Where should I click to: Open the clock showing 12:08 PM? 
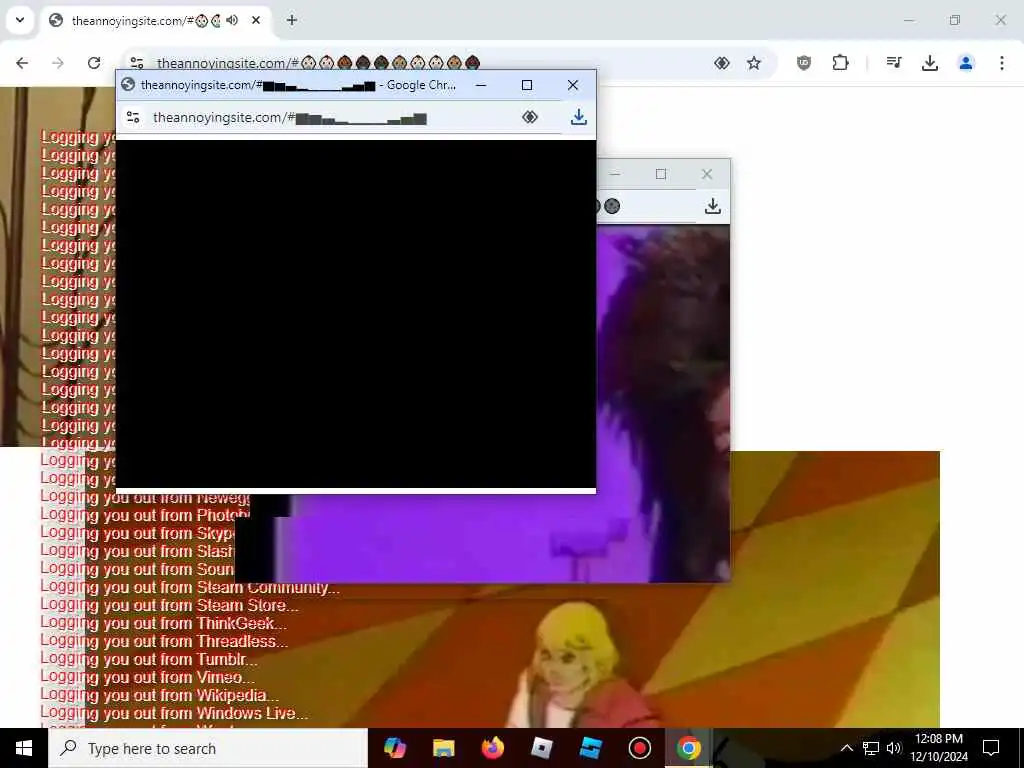939,748
